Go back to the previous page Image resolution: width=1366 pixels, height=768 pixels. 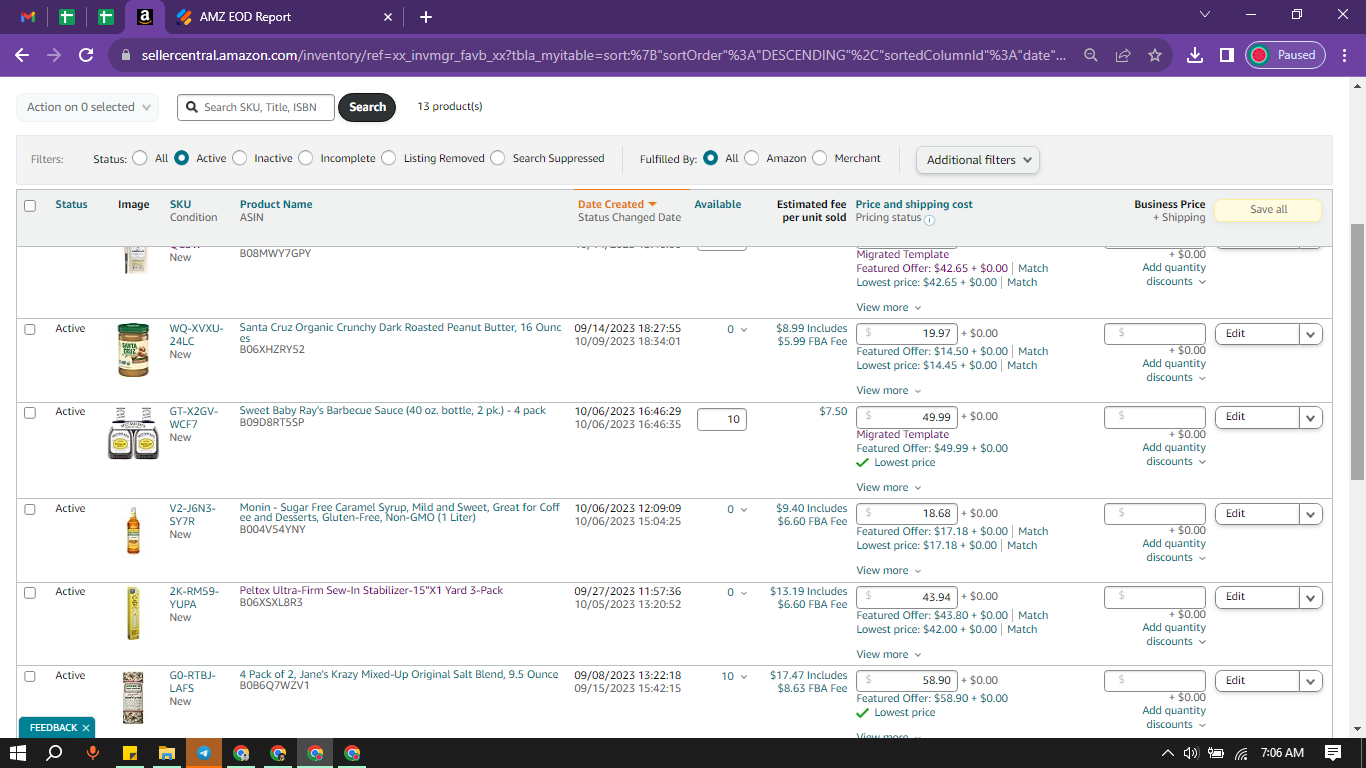(22, 55)
